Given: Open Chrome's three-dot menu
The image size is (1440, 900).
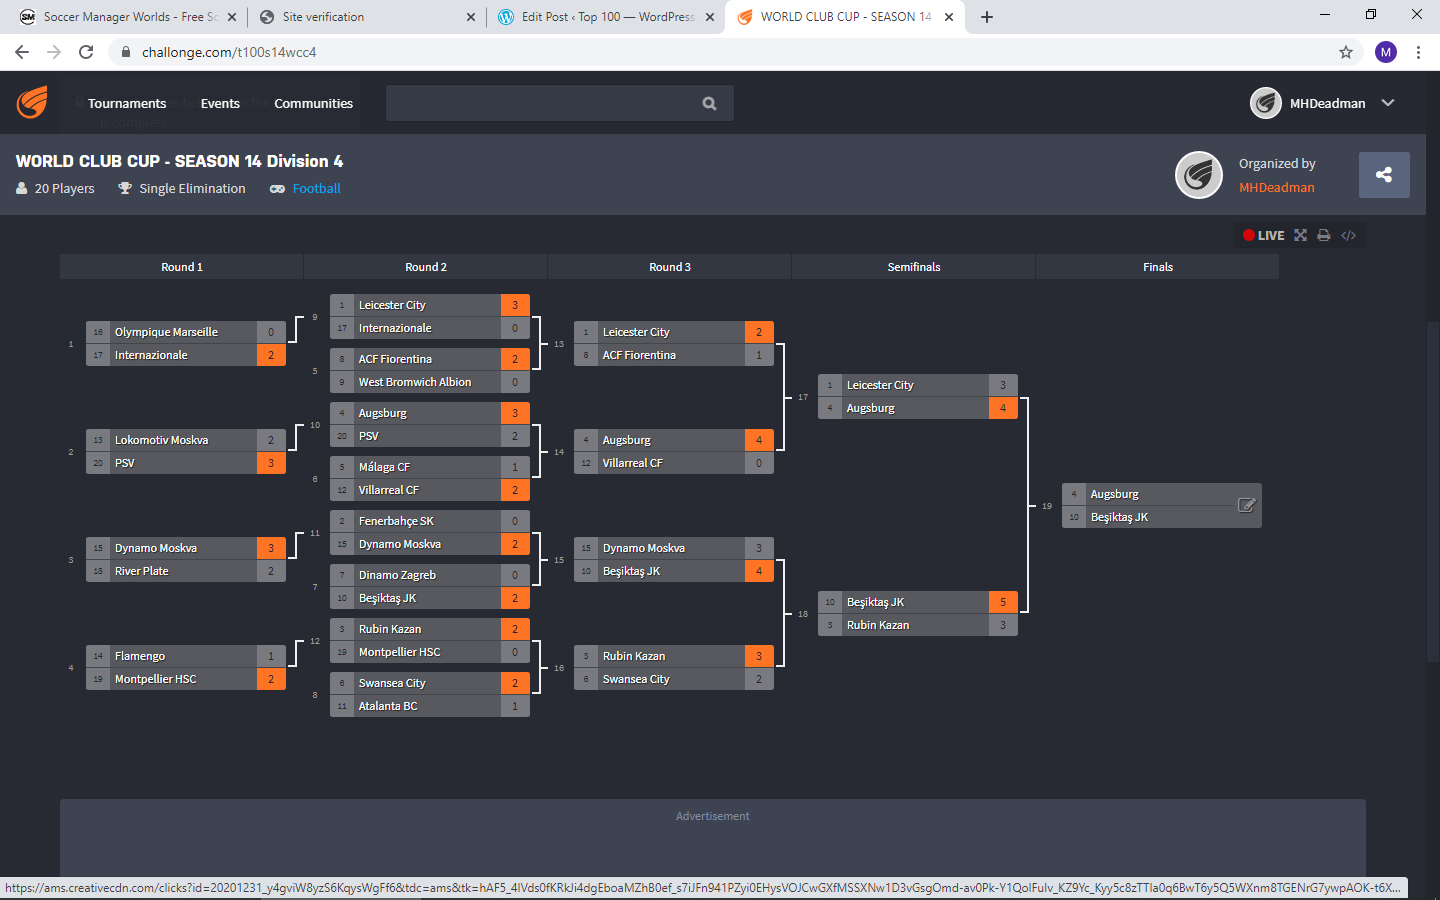Looking at the screenshot, I should (1418, 52).
